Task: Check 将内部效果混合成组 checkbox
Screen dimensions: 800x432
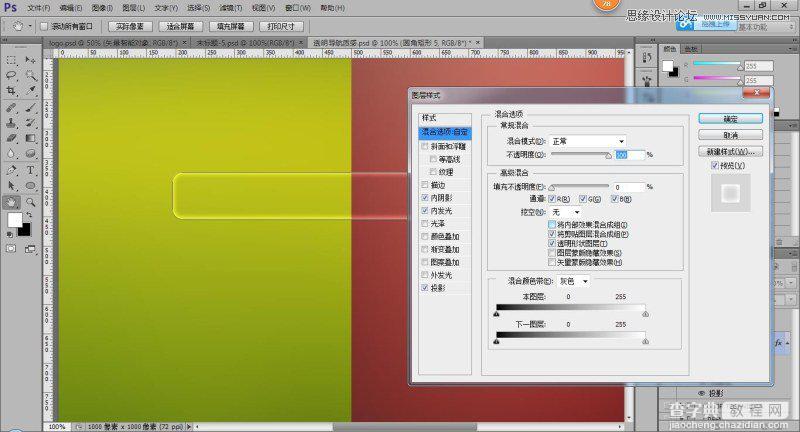Action: coord(552,224)
